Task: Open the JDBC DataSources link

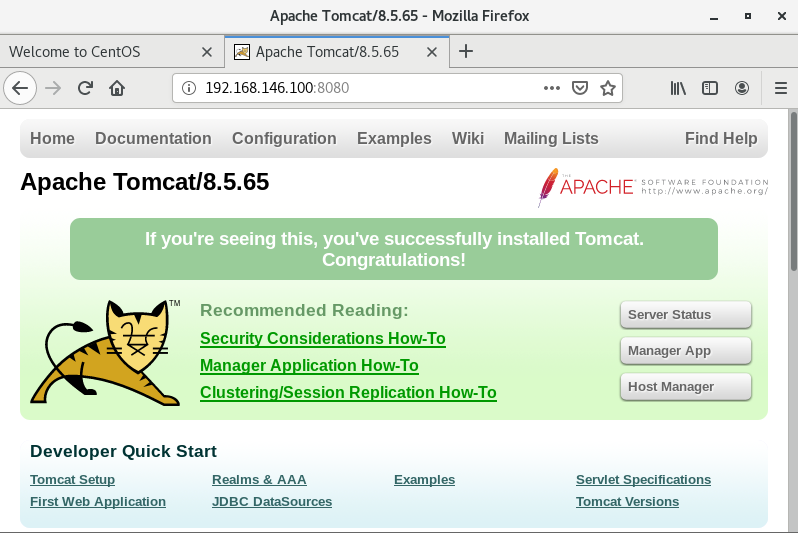Action: pos(272,501)
